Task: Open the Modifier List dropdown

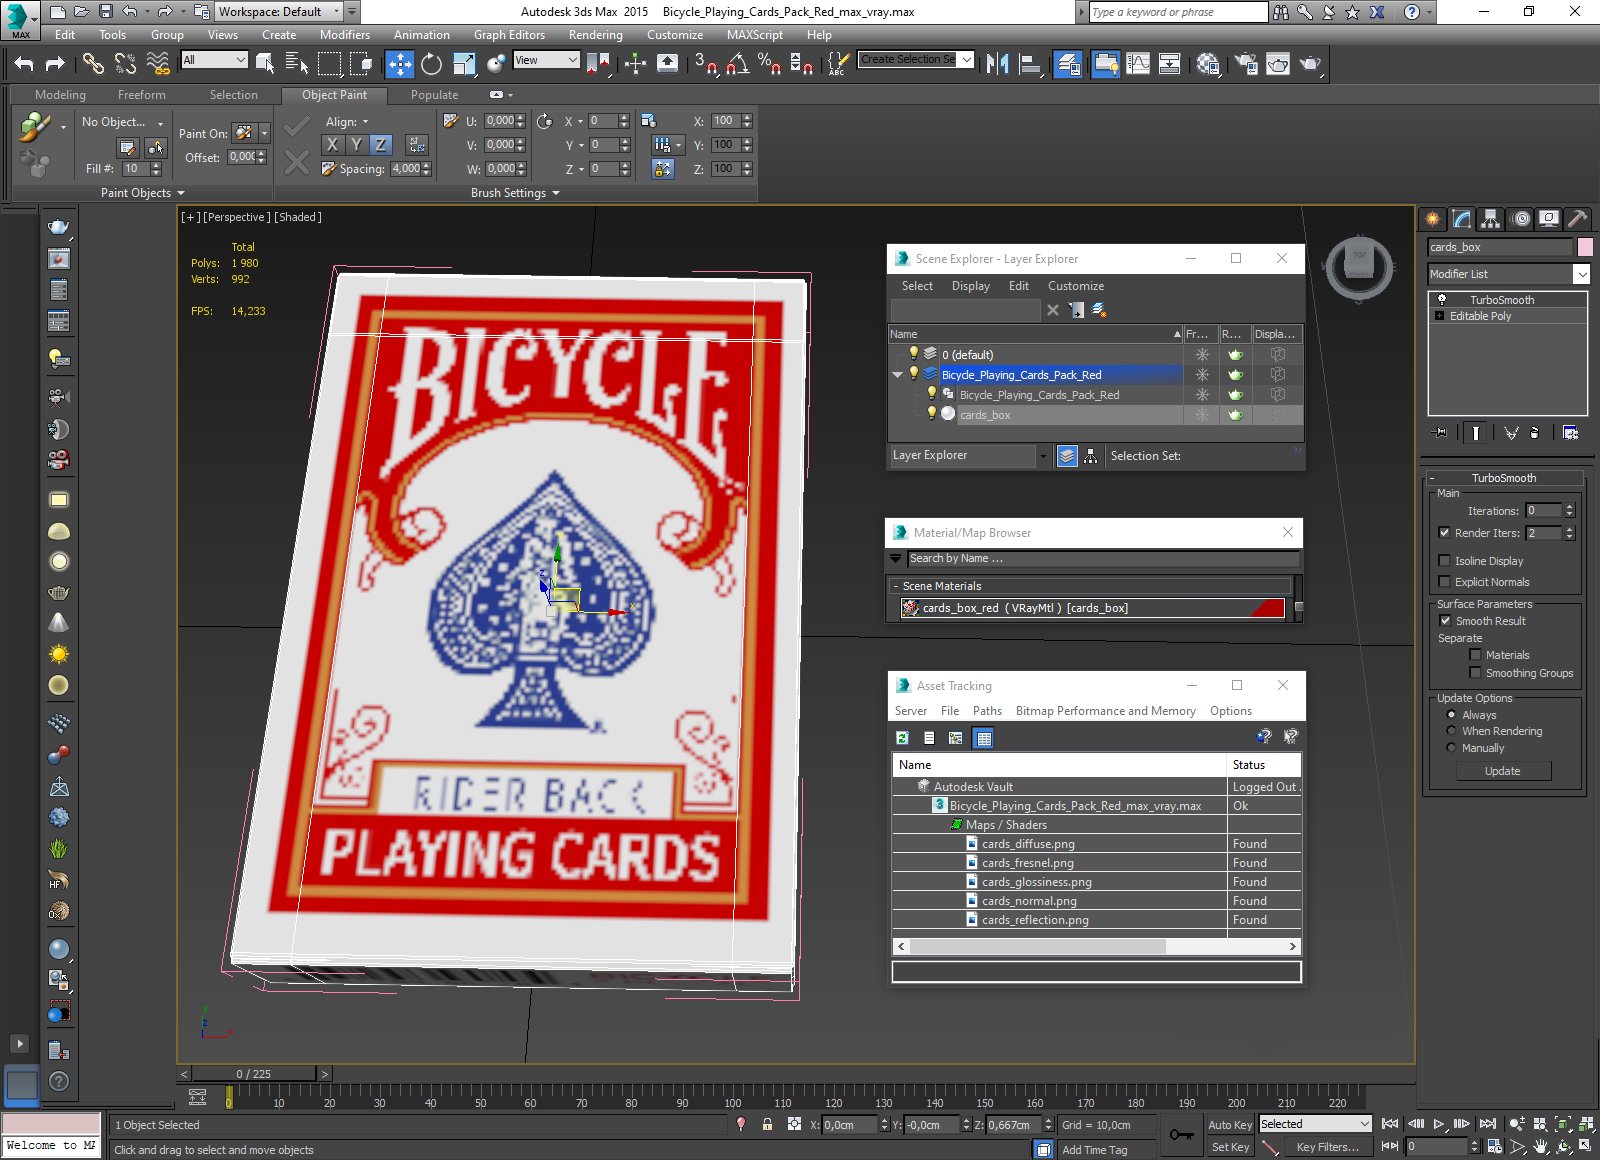Action: point(1581,274)
